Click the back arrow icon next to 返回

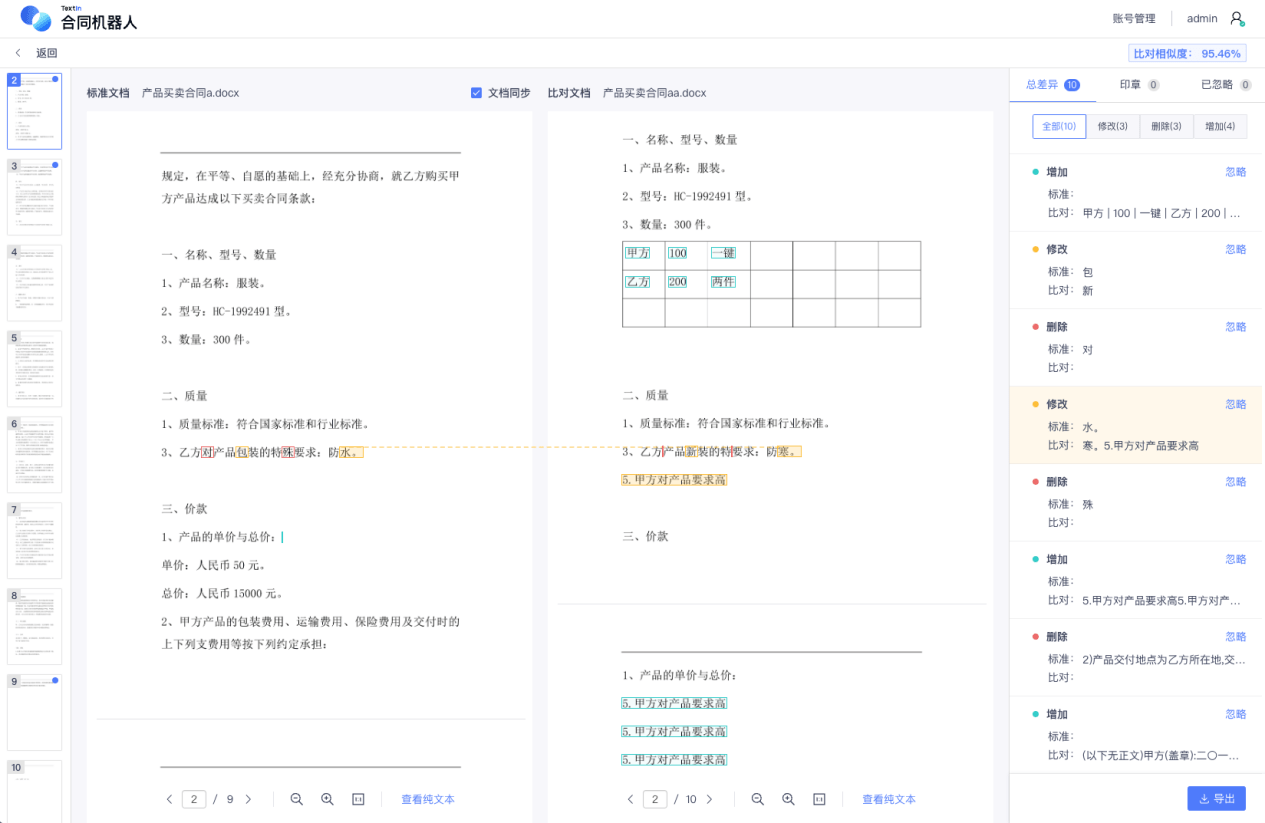(x=18, y=53)
